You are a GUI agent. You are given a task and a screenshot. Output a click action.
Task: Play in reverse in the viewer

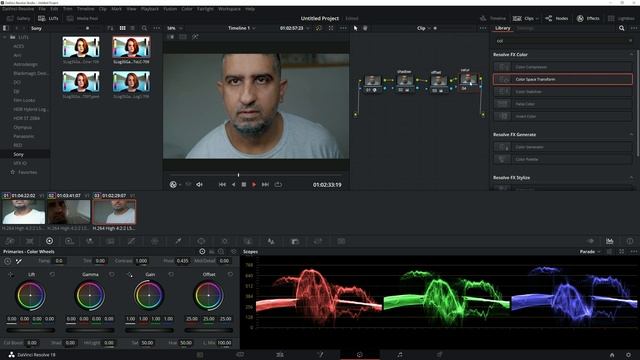[233, 184]
